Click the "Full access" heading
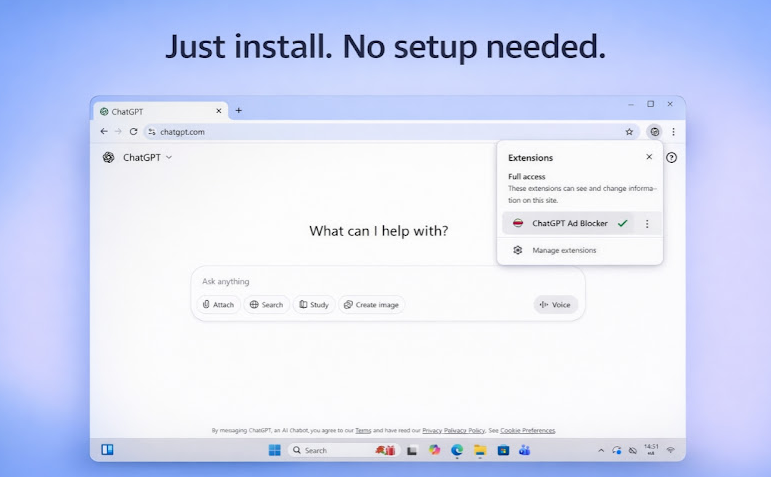Image resolution: width=771 pixels, height=477 pixels. [527, 177]
